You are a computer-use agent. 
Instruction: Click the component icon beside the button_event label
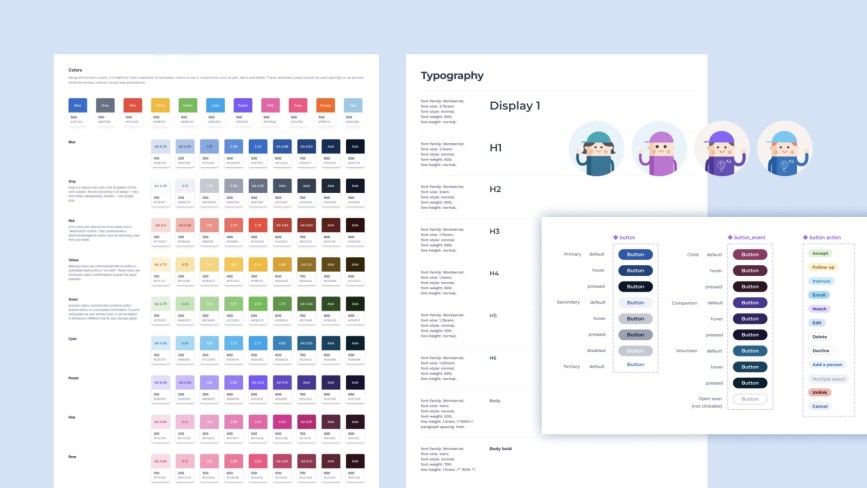pos(730,238)
